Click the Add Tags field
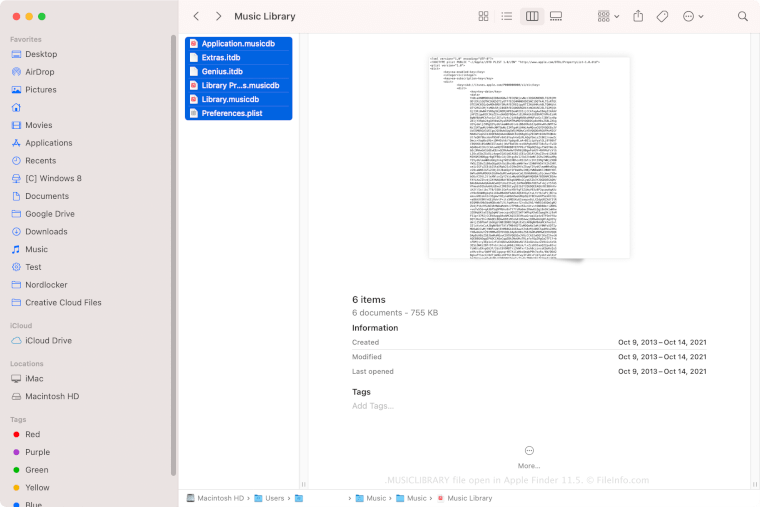Screen dimensions: 760x507 pos(373,406)
